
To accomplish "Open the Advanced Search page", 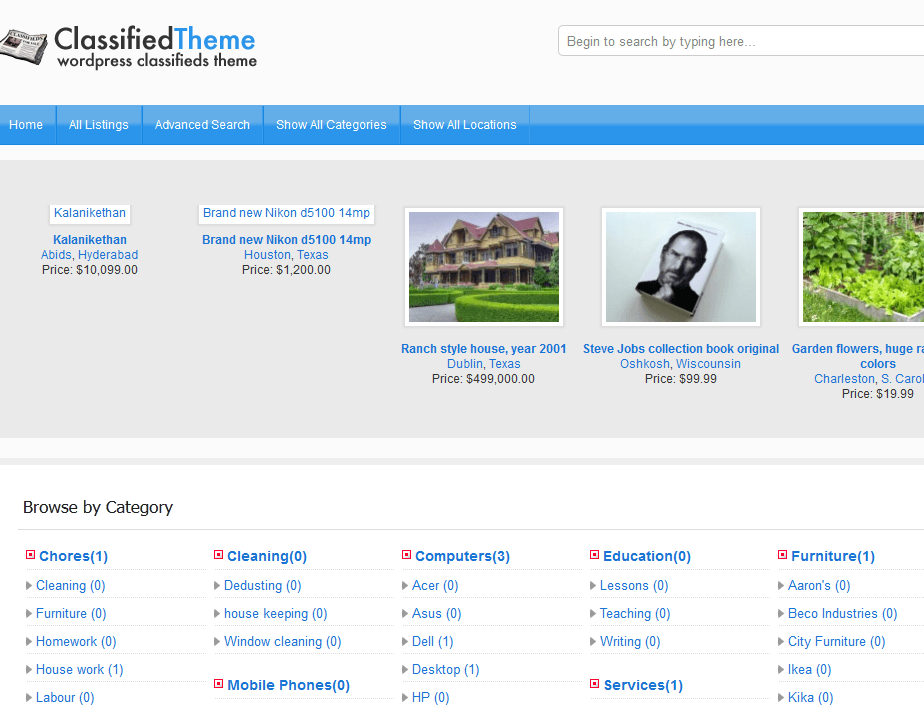I will 202,125.
